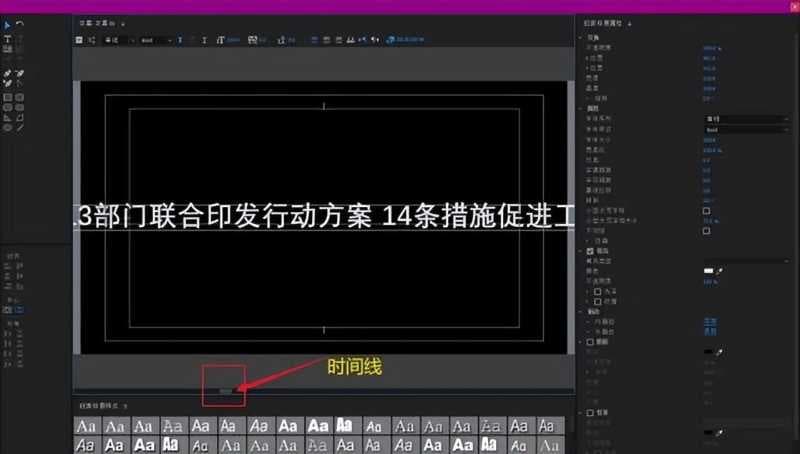Click the X Position value
The height and width of the screenshot is (454, 800).
coord(709,58)
